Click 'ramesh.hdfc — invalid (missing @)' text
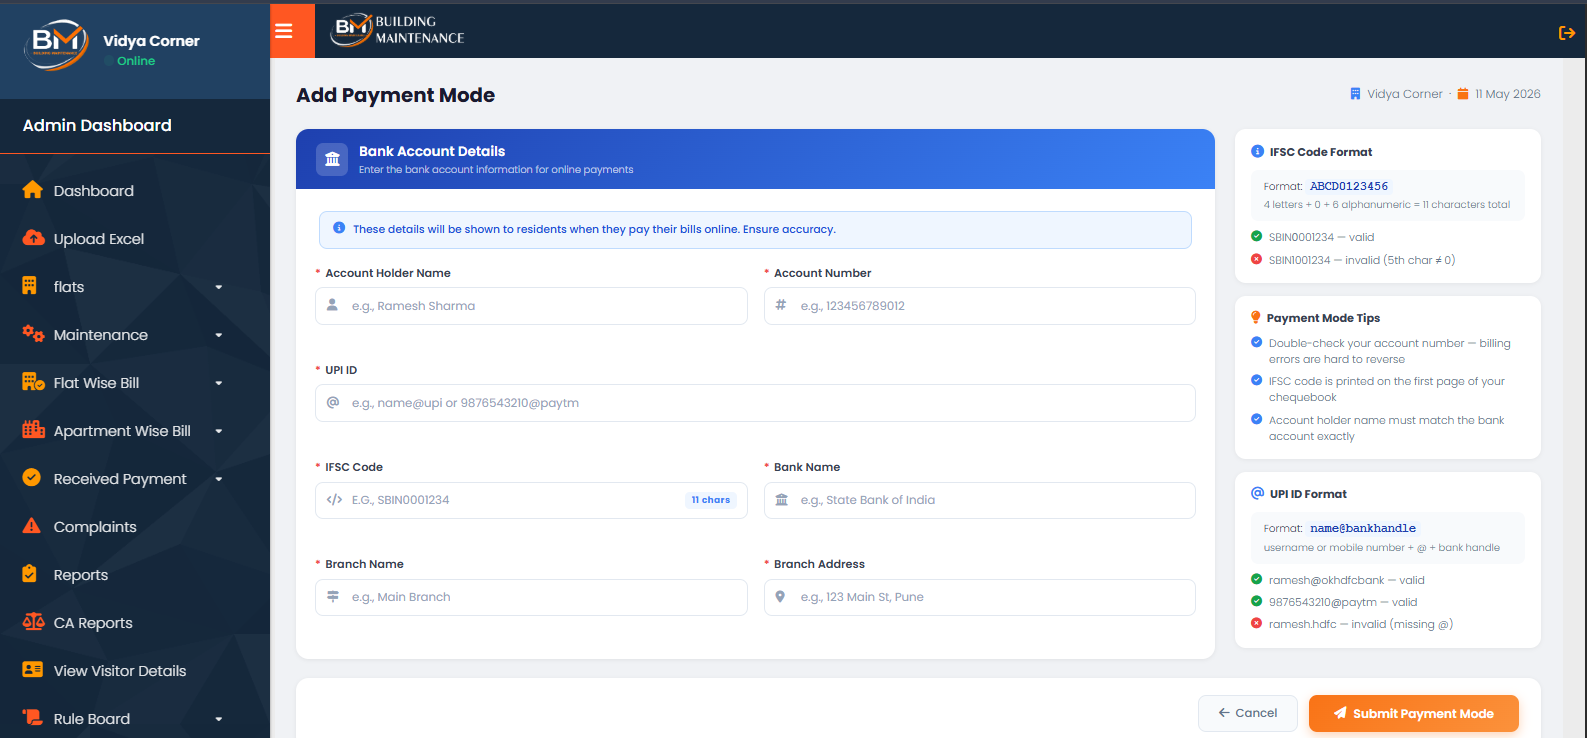The image size is (1587, 738). click(1360, 624)
